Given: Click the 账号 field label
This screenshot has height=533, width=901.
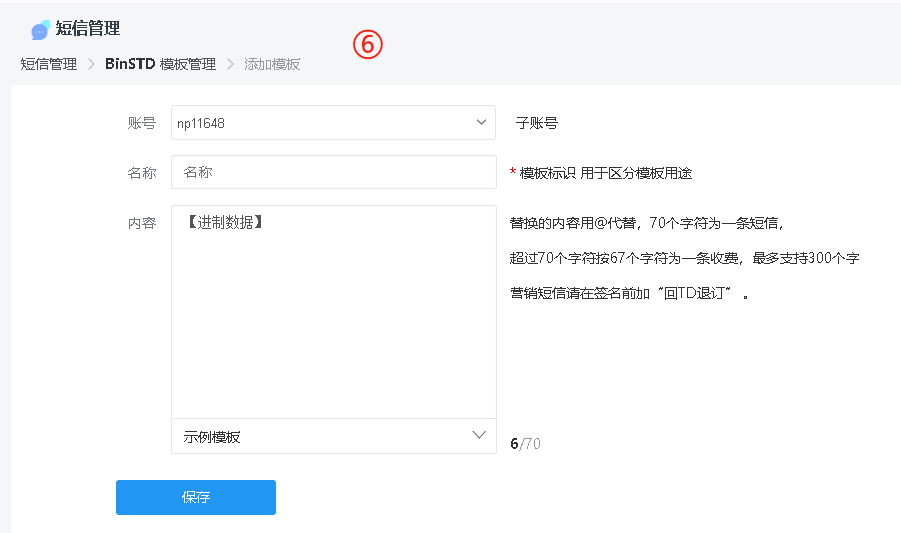Looking at the screenshot, I should tap(142, 123).
